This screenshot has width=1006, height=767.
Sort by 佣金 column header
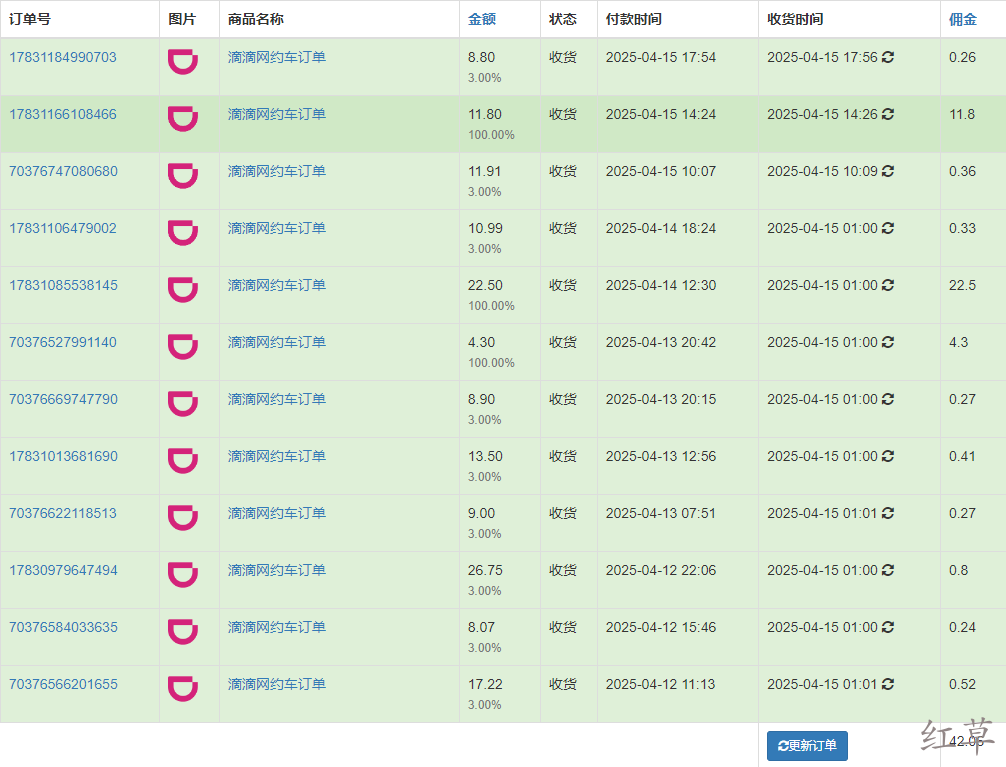(962, 19)
